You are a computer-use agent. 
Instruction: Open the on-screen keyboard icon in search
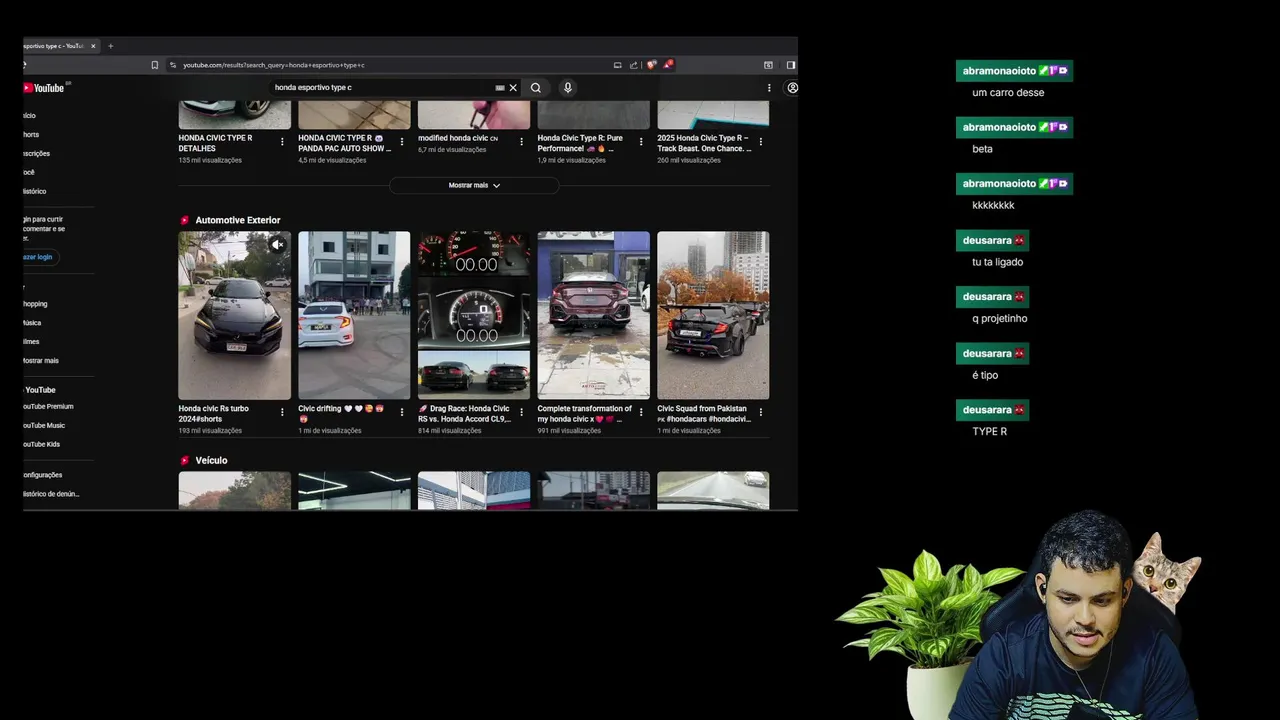click(500, 88)
